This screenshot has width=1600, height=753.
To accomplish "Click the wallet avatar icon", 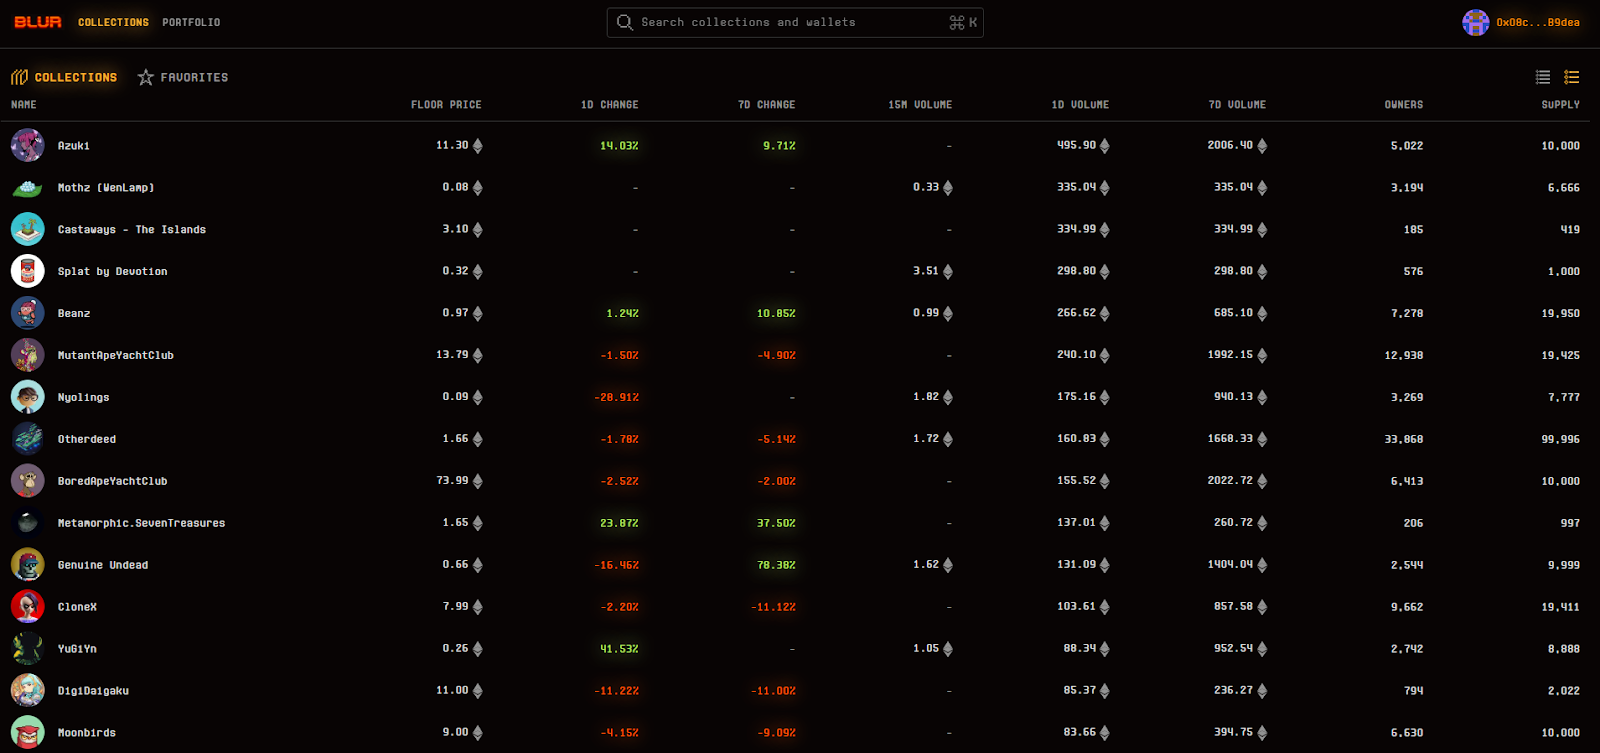I will coord(1475,22).
